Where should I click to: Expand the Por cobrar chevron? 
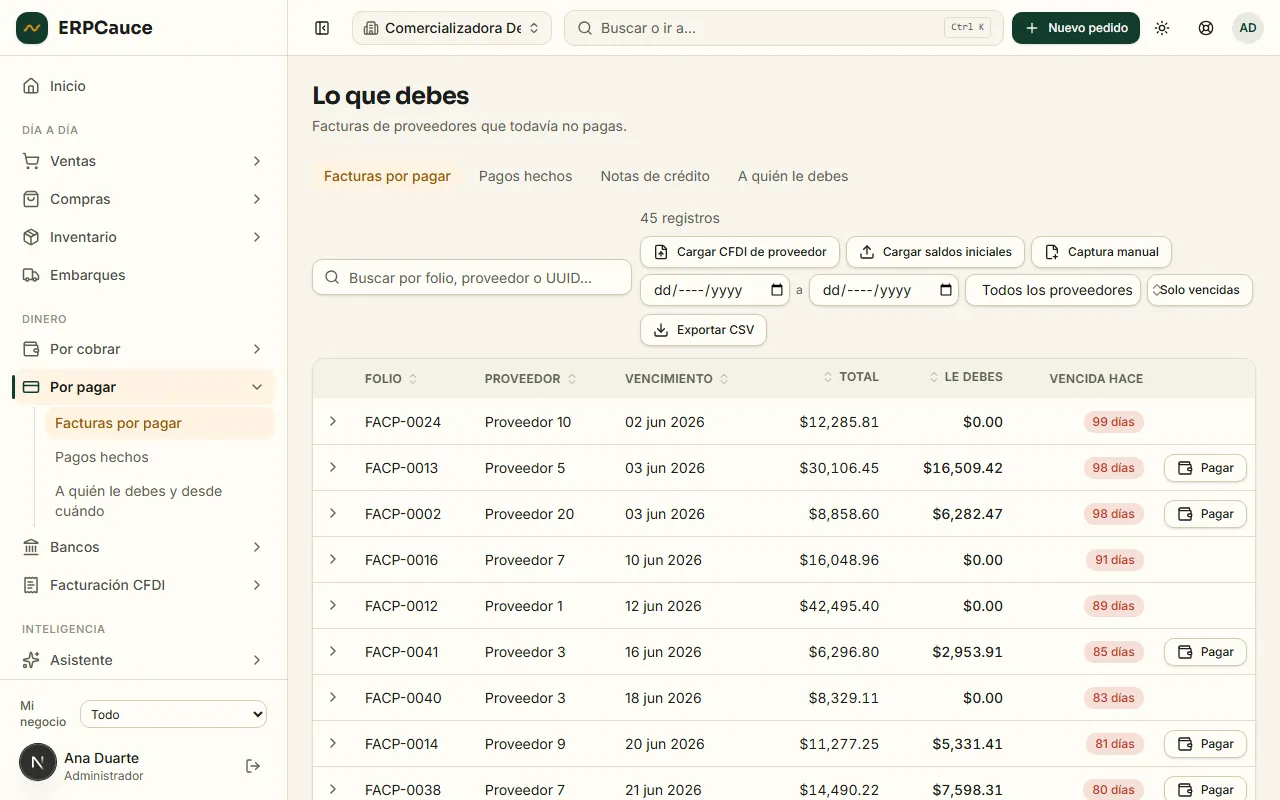point(257,349)
